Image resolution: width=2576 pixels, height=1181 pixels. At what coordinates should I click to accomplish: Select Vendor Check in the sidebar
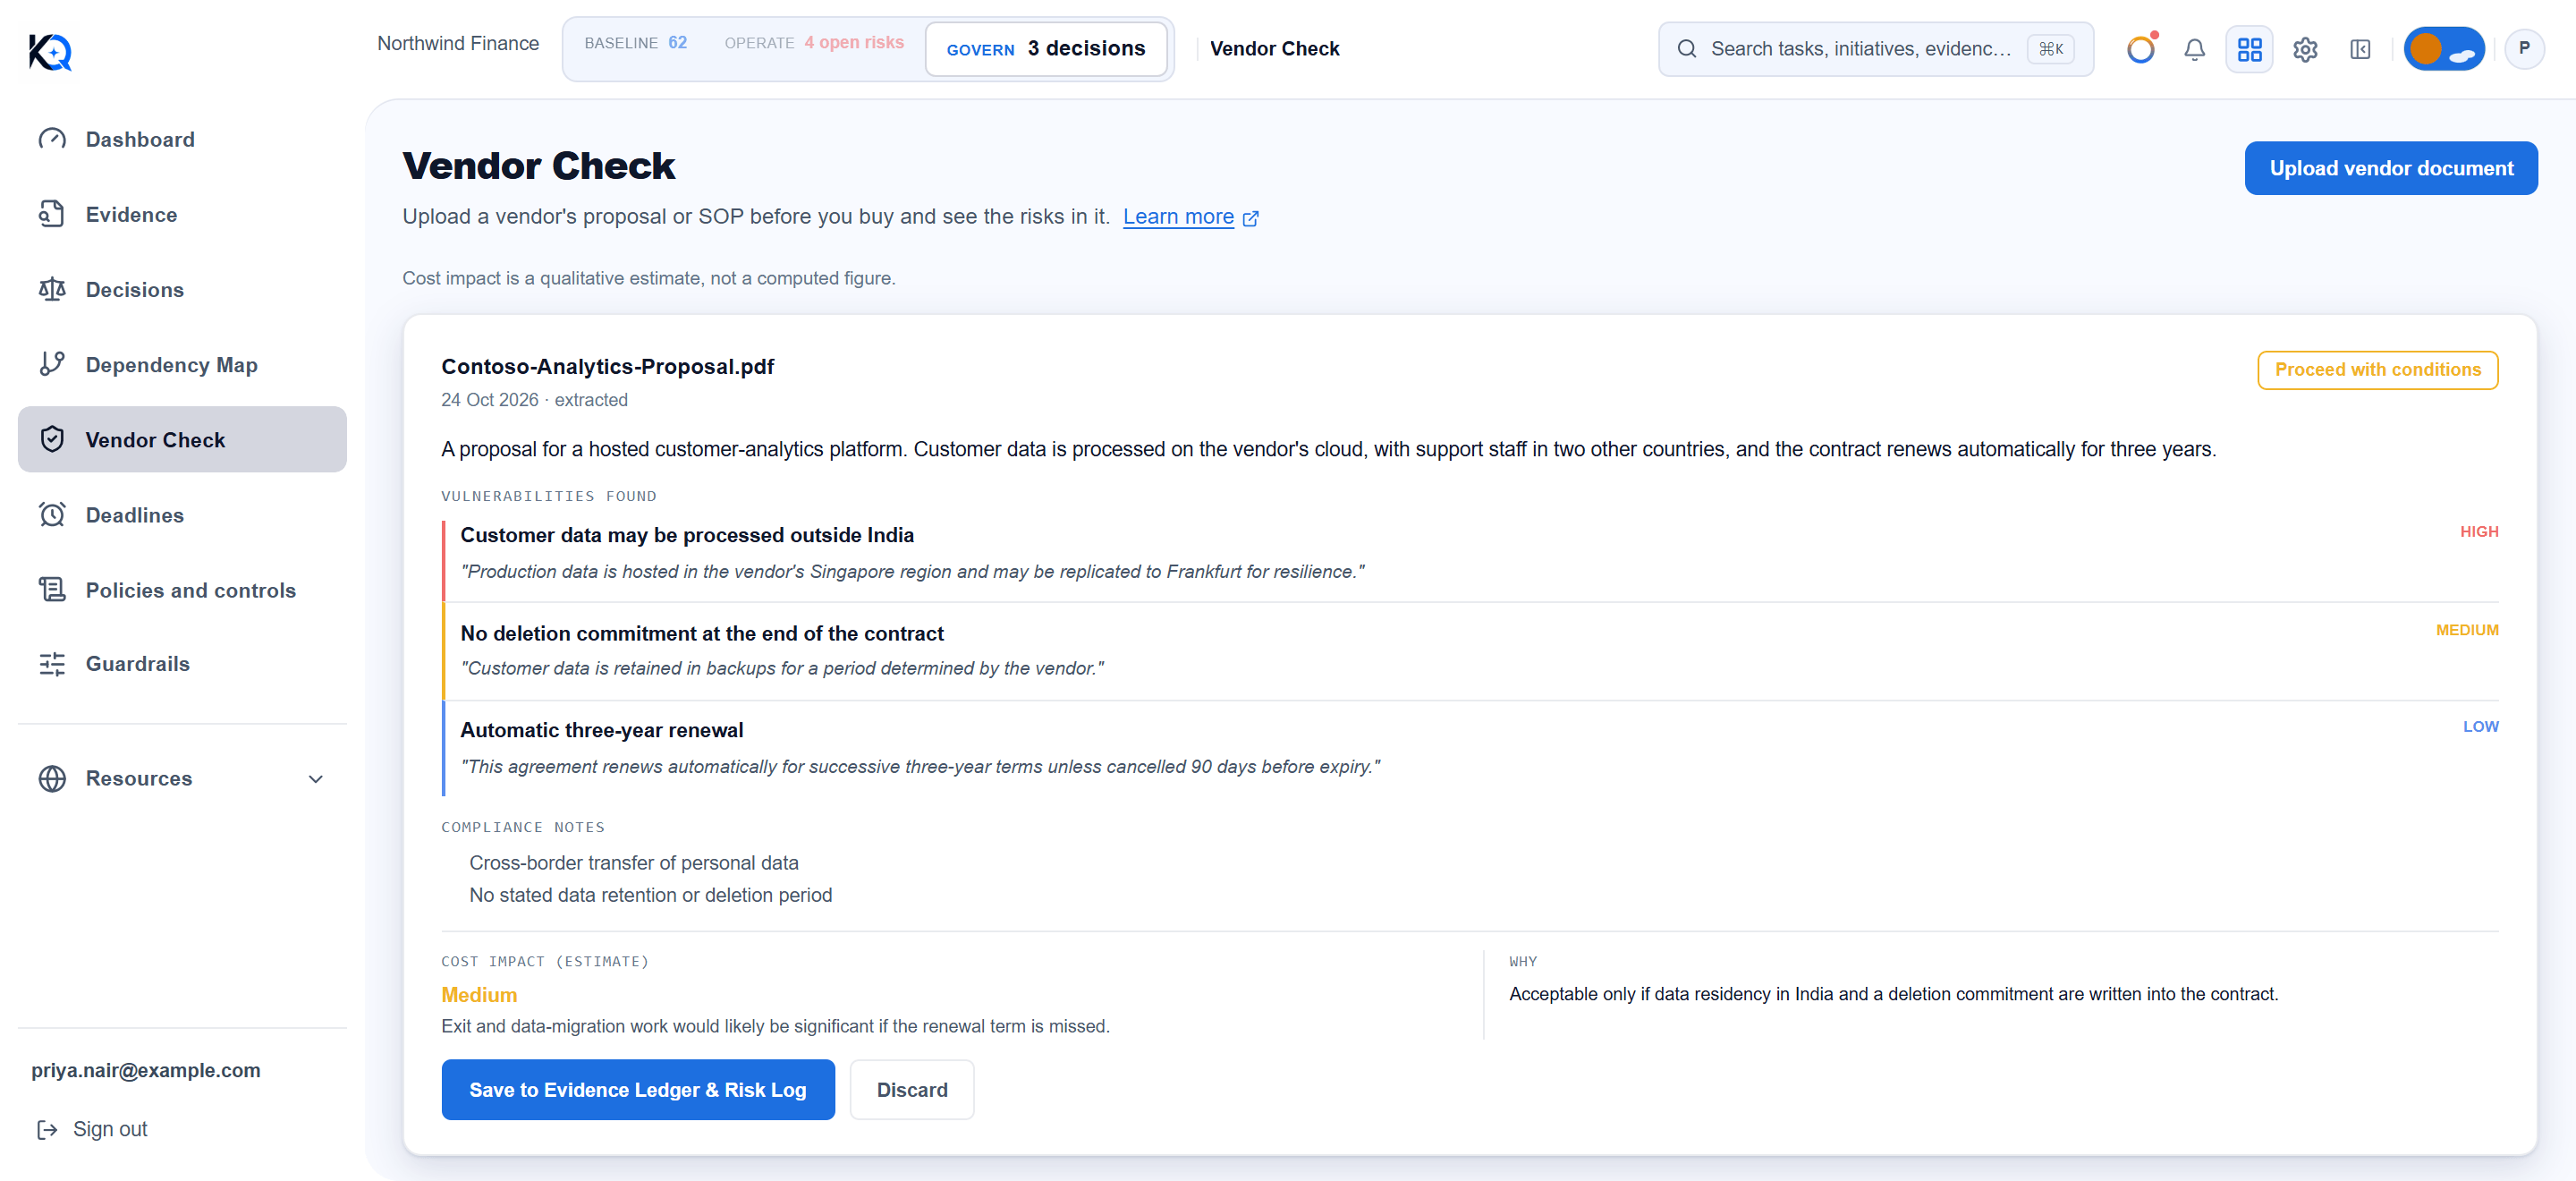[x=182, y=439]
